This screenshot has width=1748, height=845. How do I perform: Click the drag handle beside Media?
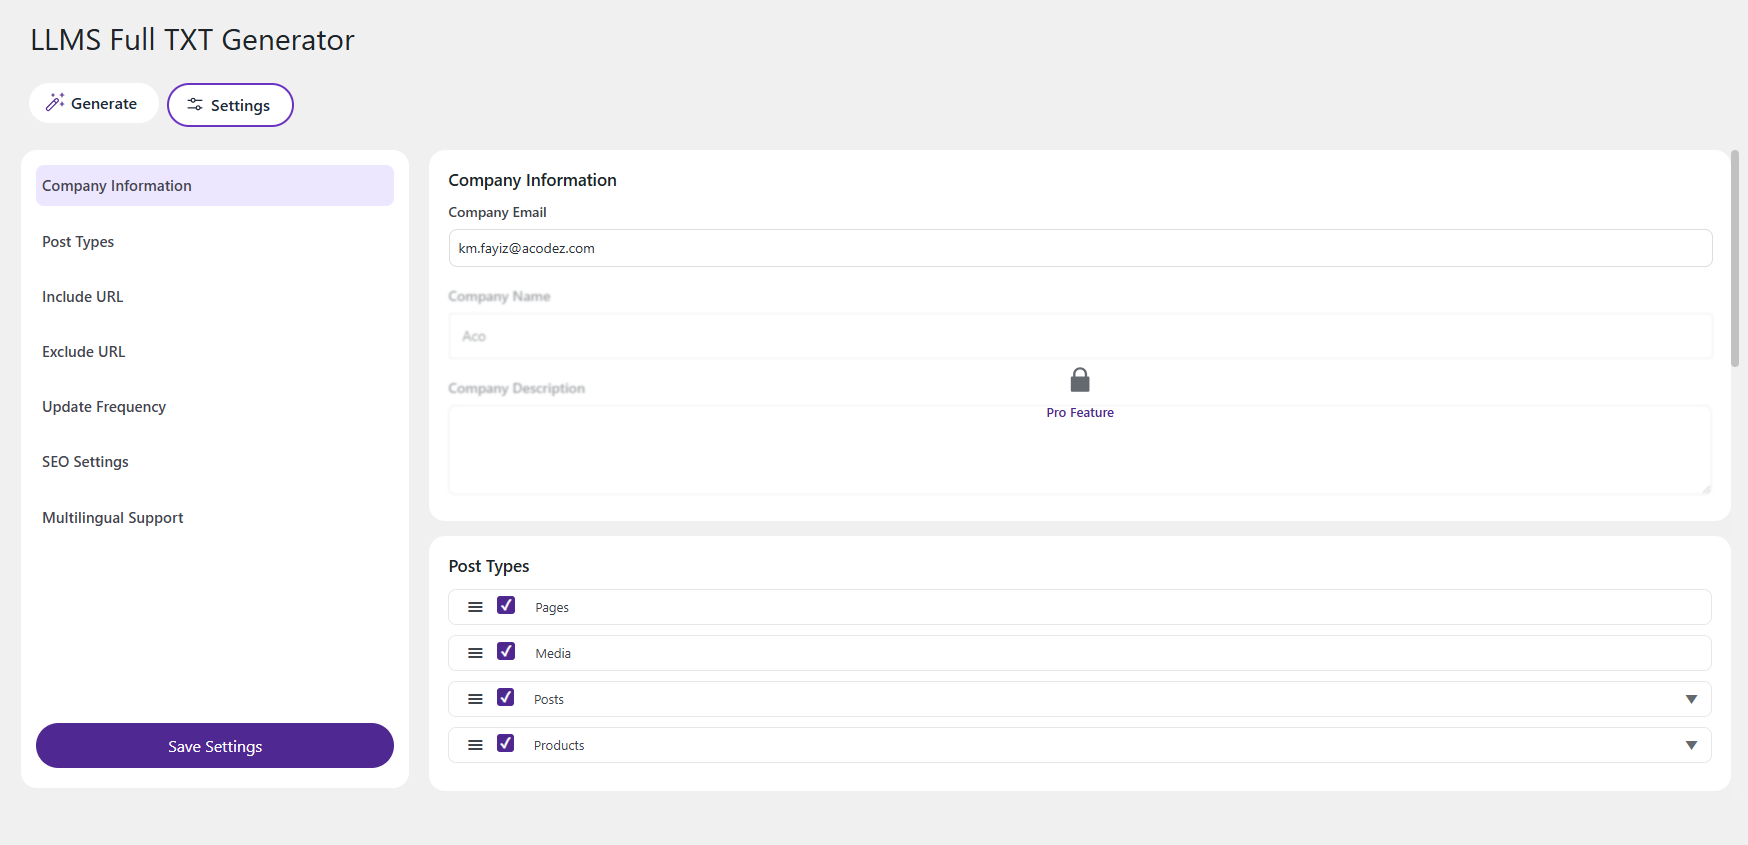click(476, 653)
